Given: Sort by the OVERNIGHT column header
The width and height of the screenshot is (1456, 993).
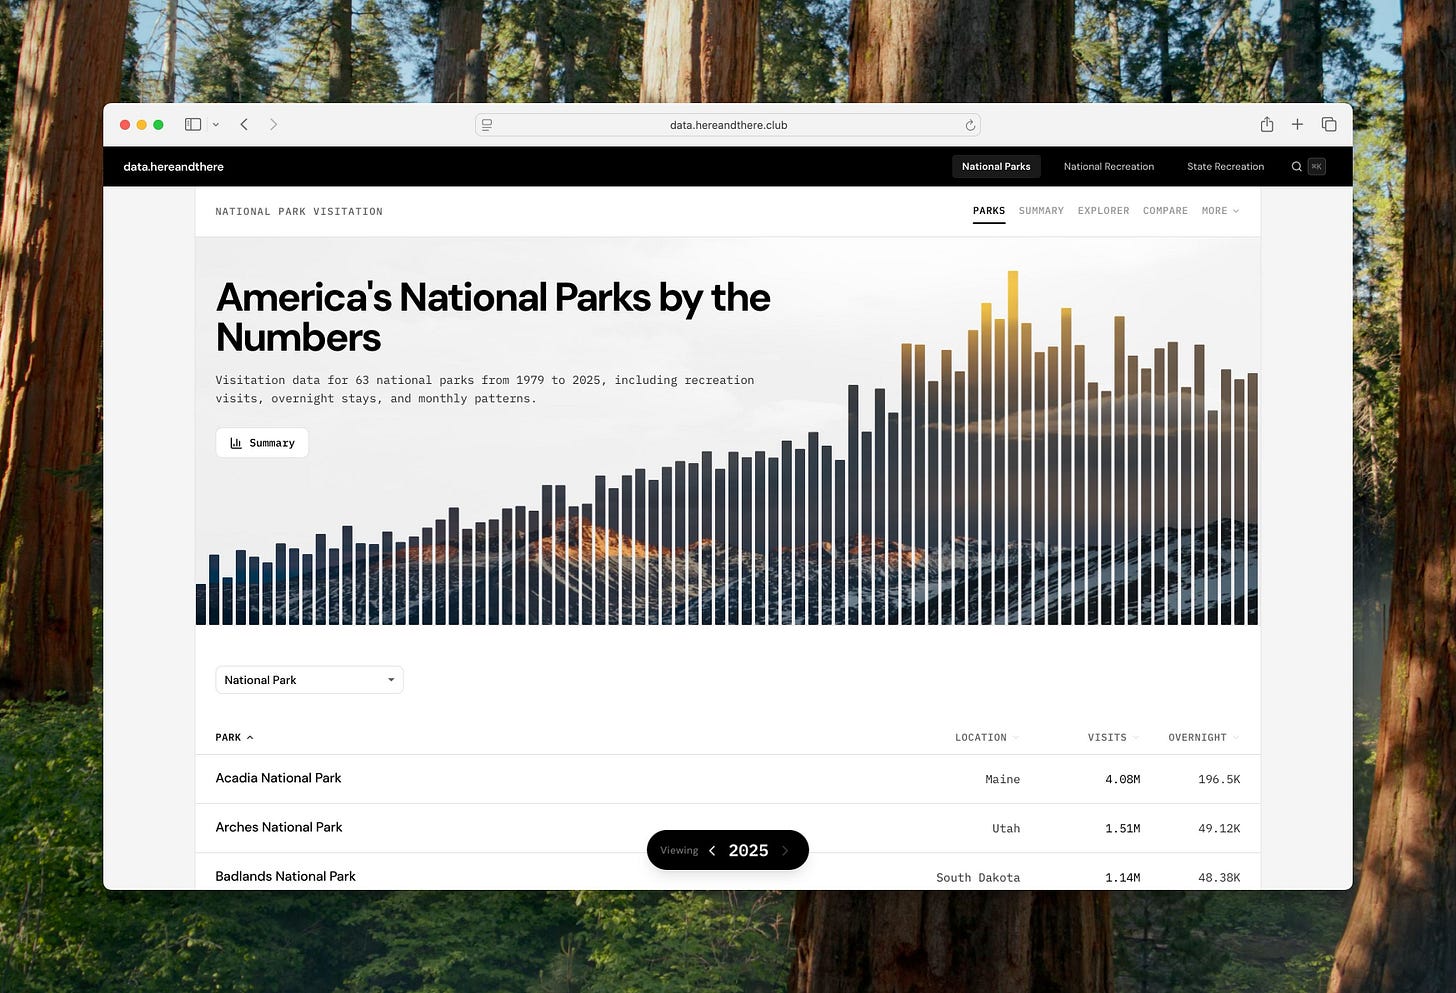Looking at the screenshot, I should [x=1203, y=738].
